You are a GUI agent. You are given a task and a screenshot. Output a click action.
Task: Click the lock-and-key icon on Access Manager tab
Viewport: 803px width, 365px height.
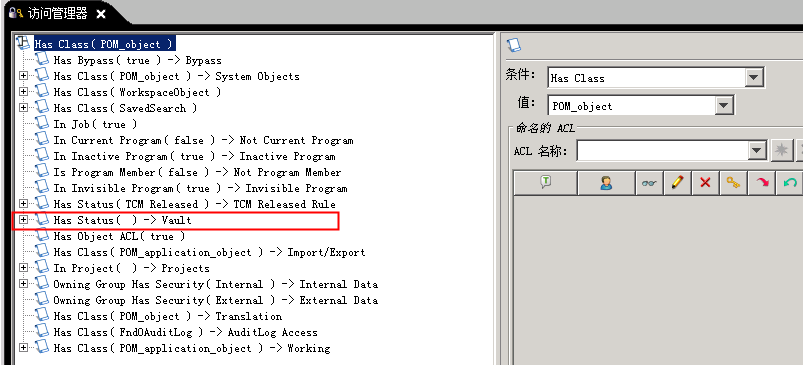pos(16,12)
